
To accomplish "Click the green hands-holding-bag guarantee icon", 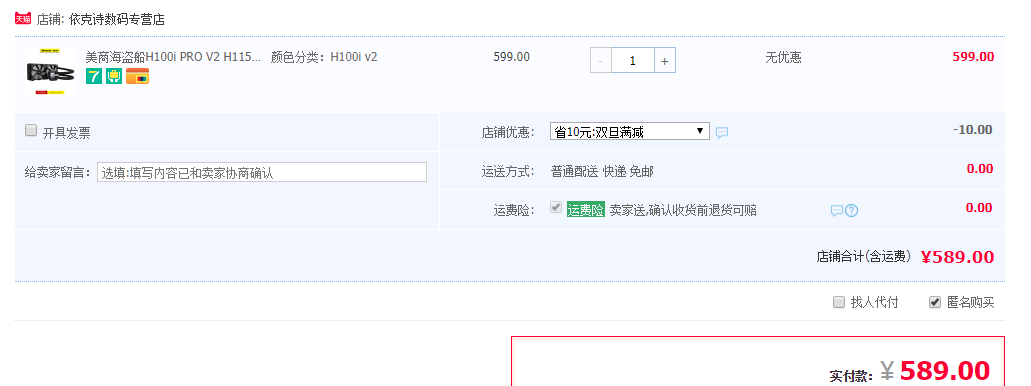I will pyautogui.click(x=114, y=76).
